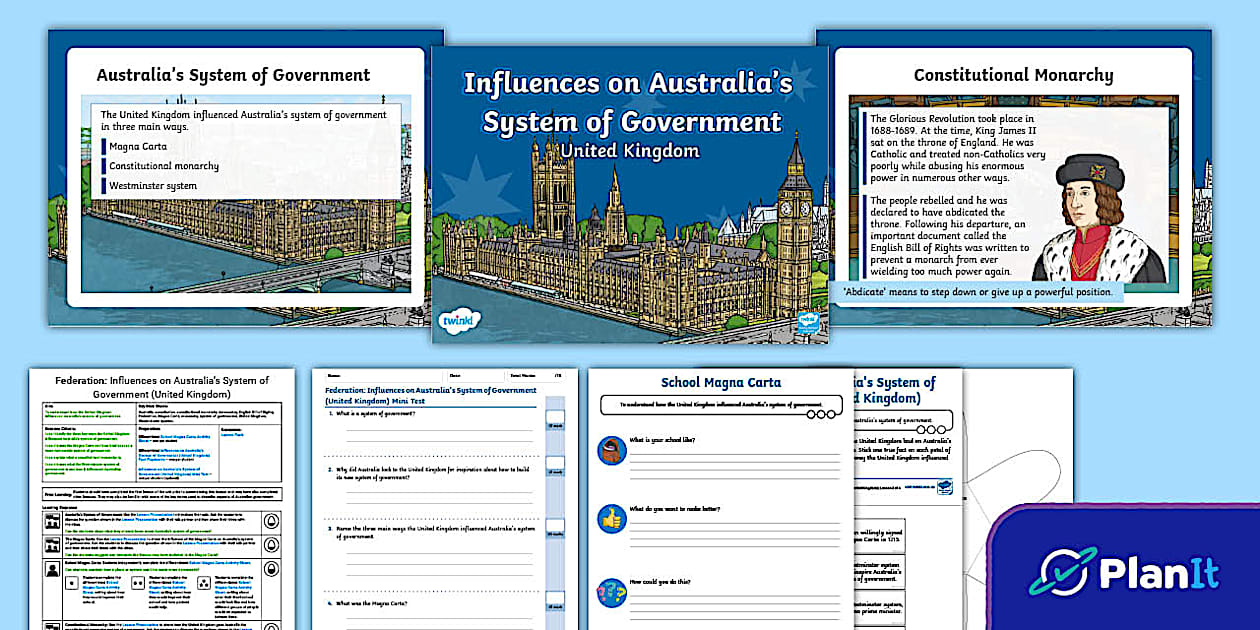Click the timer icon beside the first learning sequence row
Screen dimensions: 1260x630
coord(271,521)
